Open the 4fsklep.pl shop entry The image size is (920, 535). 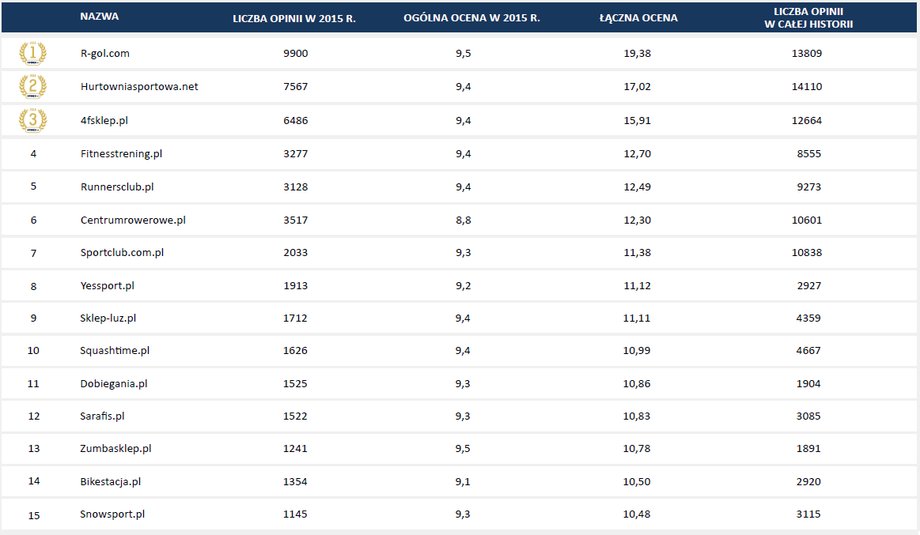coord(104,120)
